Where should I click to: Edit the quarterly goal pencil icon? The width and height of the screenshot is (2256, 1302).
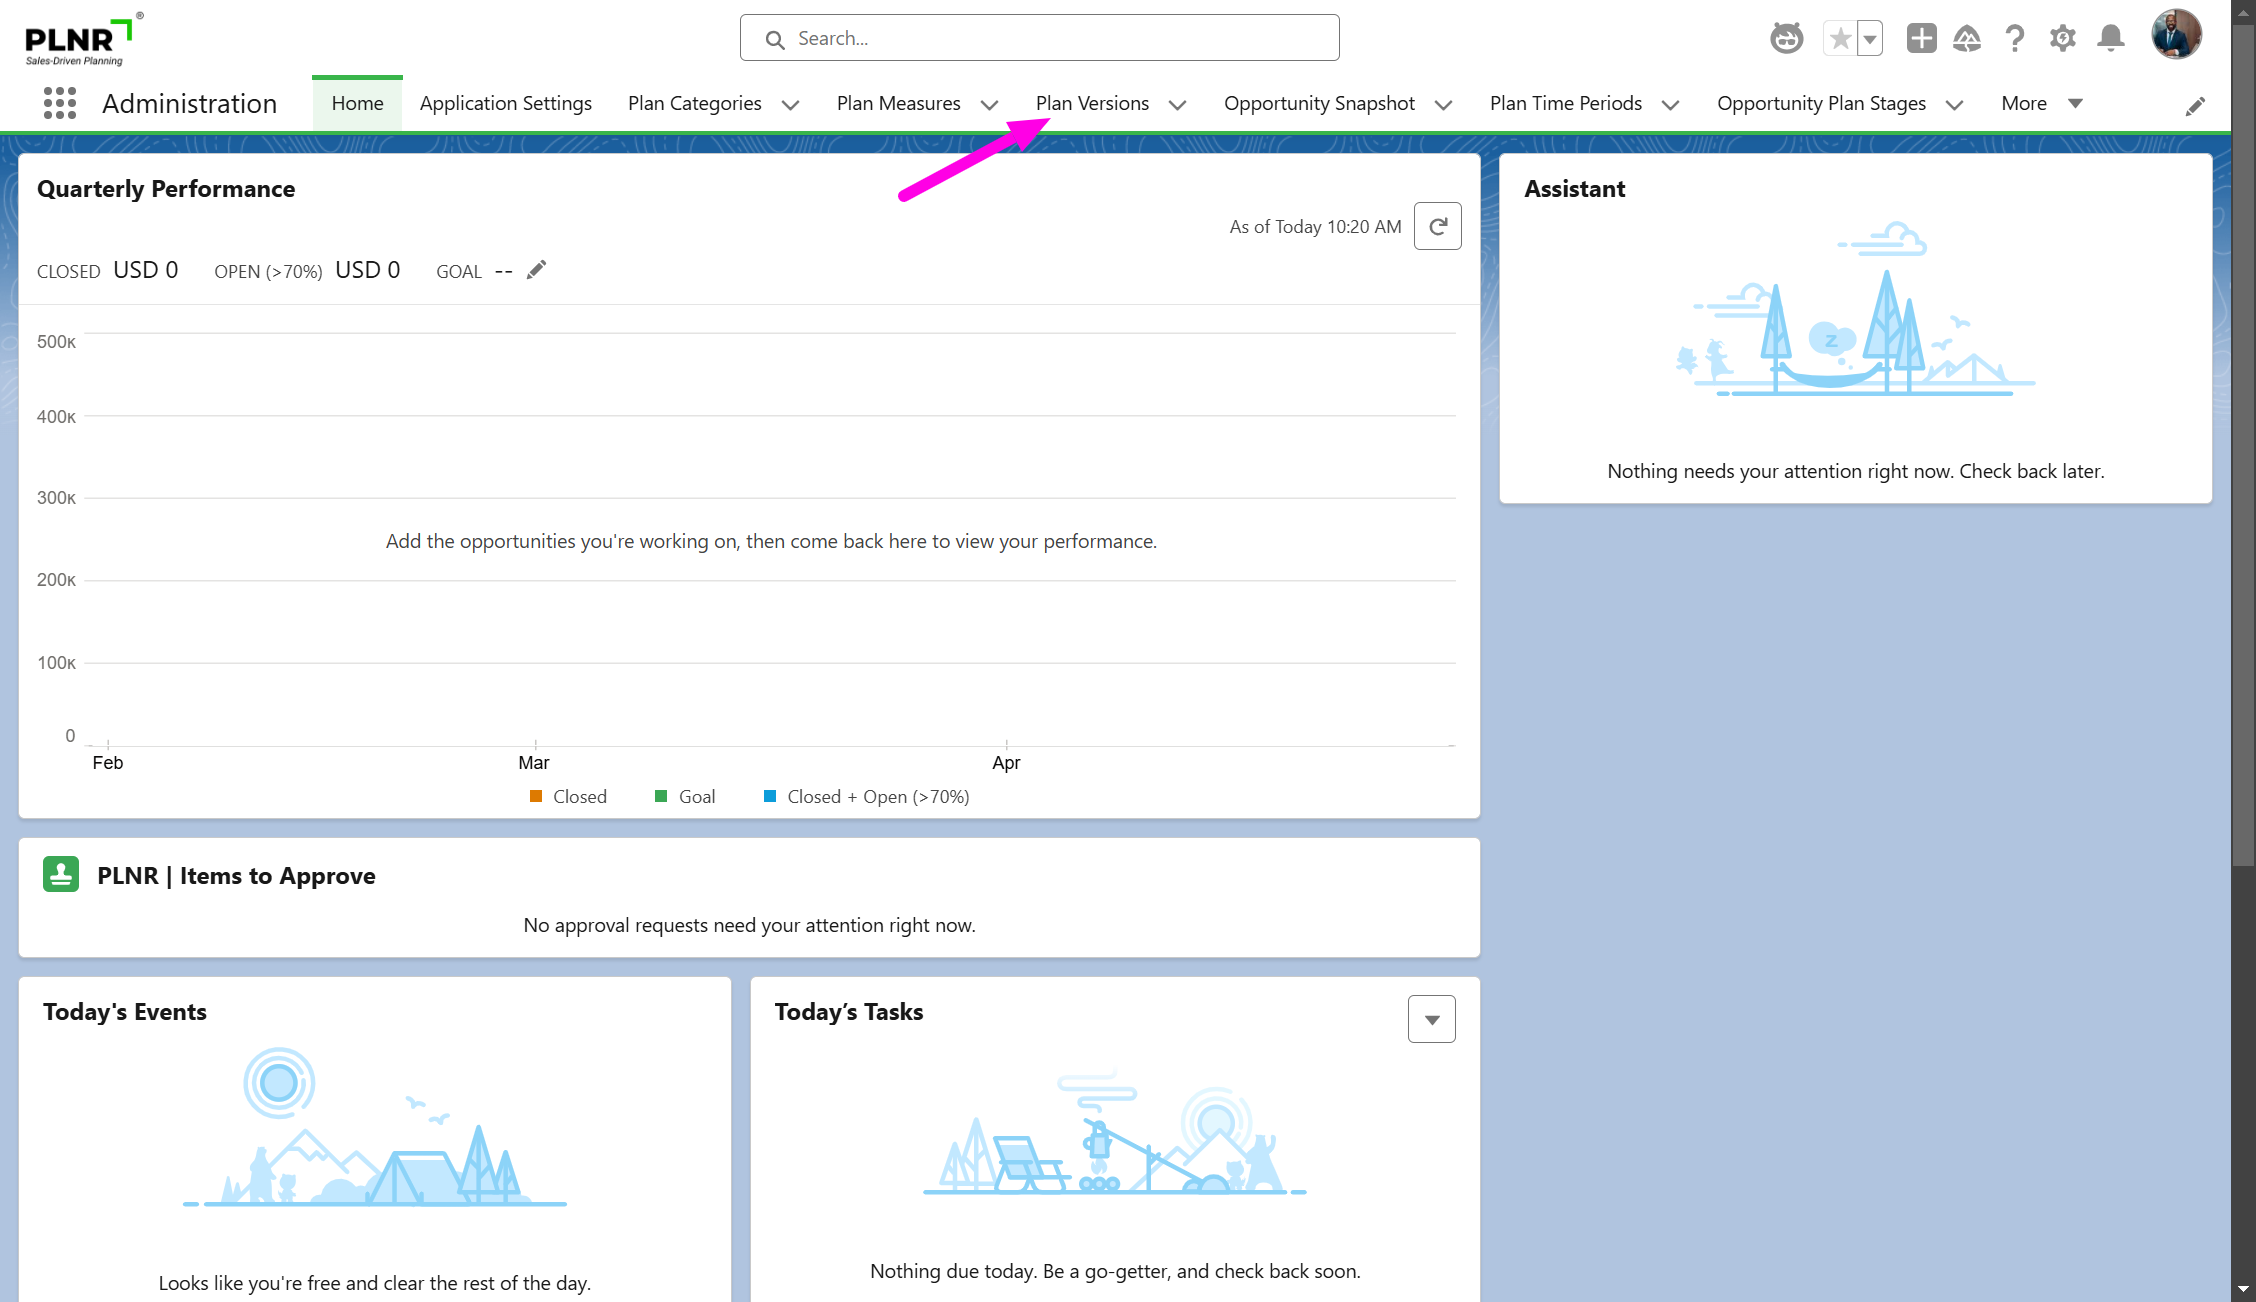click(537, 270)
